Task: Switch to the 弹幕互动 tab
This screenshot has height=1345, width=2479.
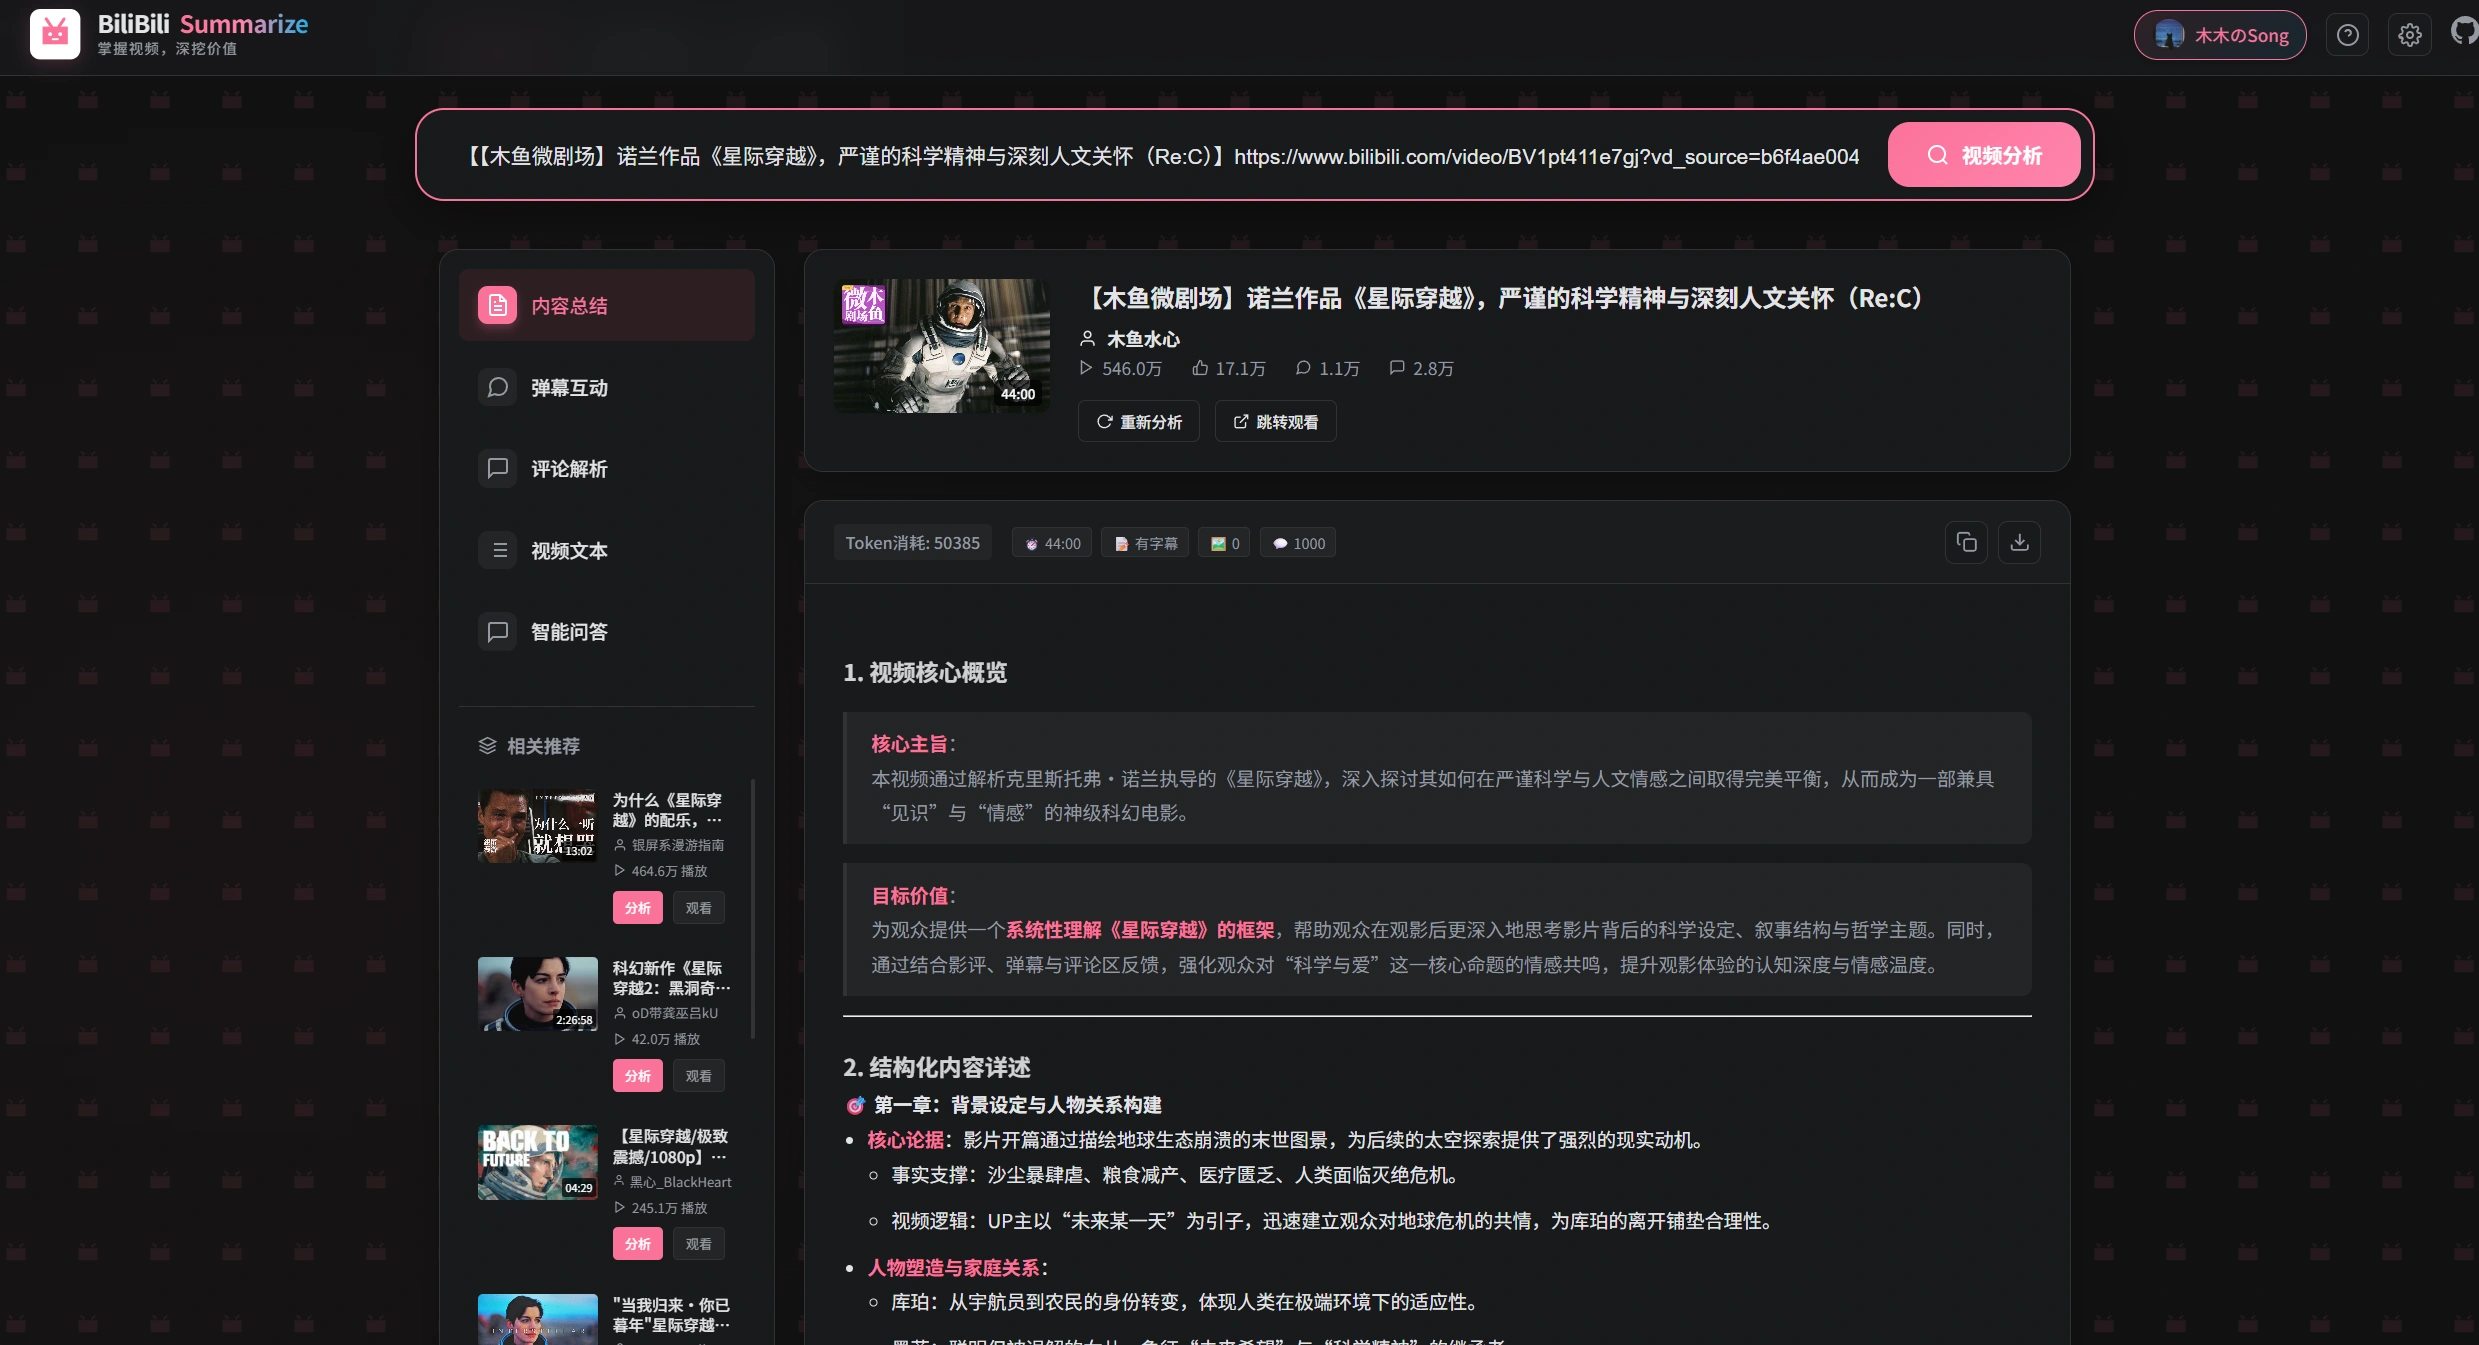Action: point(607,387)
